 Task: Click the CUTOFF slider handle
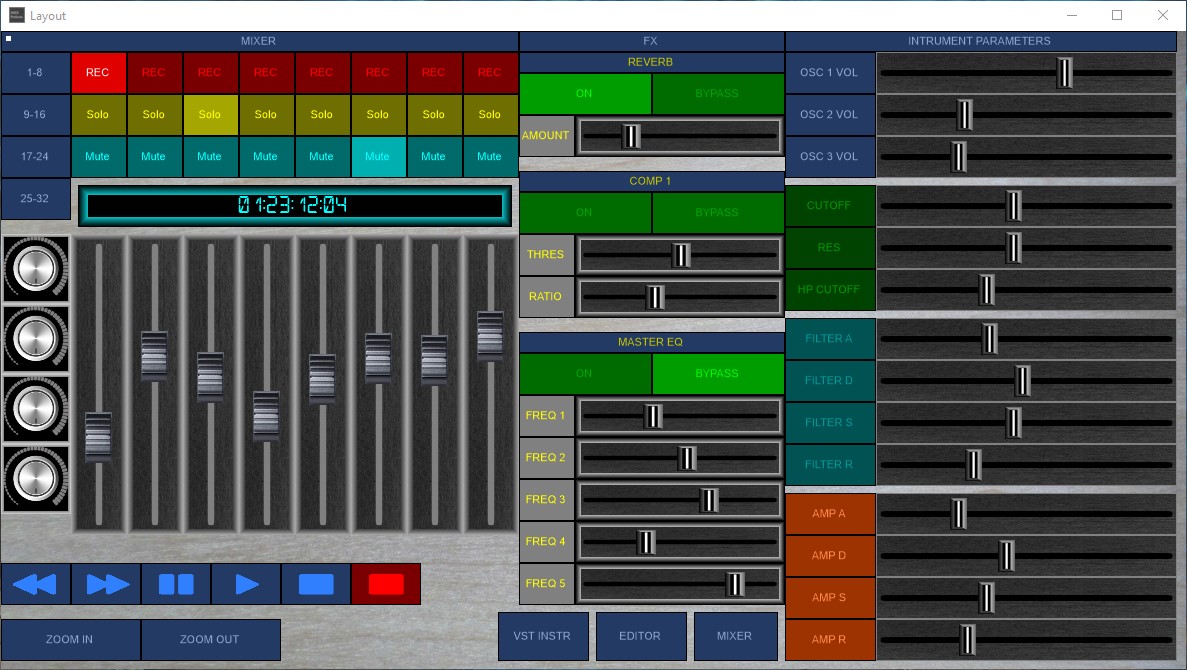1014,205
